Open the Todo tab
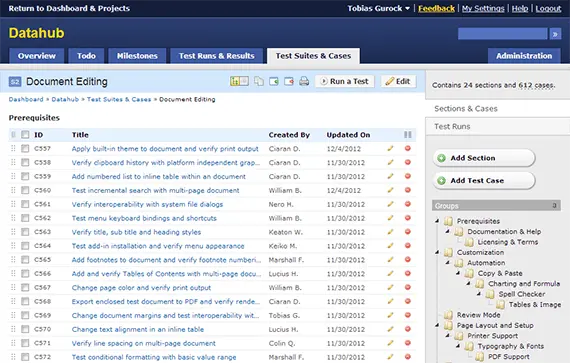 point(86,56)
